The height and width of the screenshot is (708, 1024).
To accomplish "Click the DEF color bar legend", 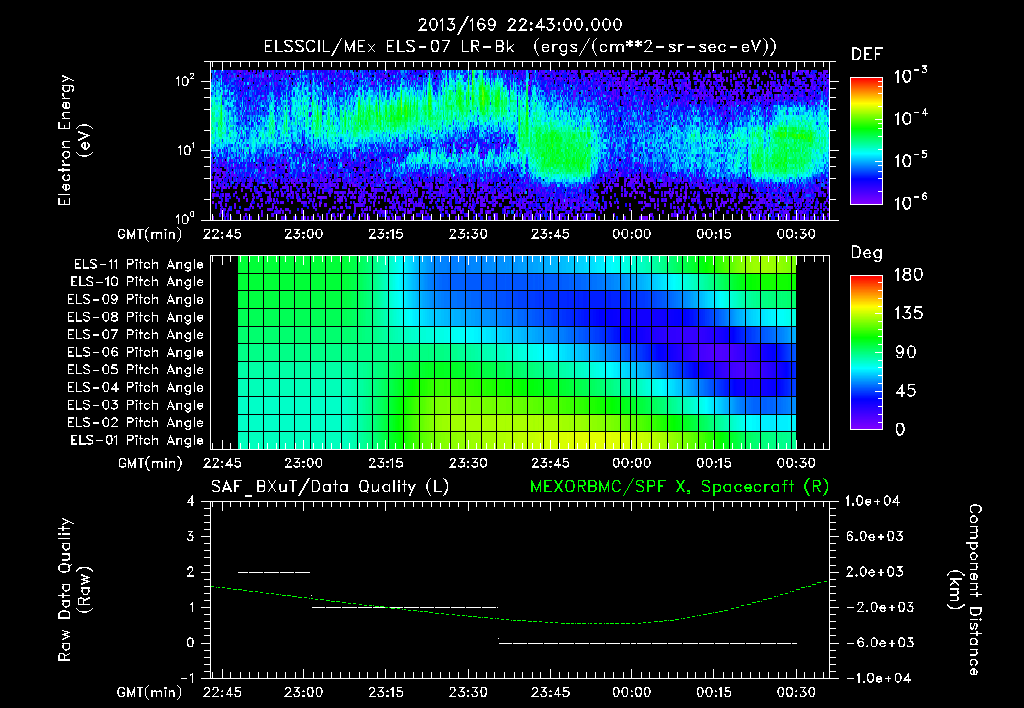I will (x=866, y=141).
